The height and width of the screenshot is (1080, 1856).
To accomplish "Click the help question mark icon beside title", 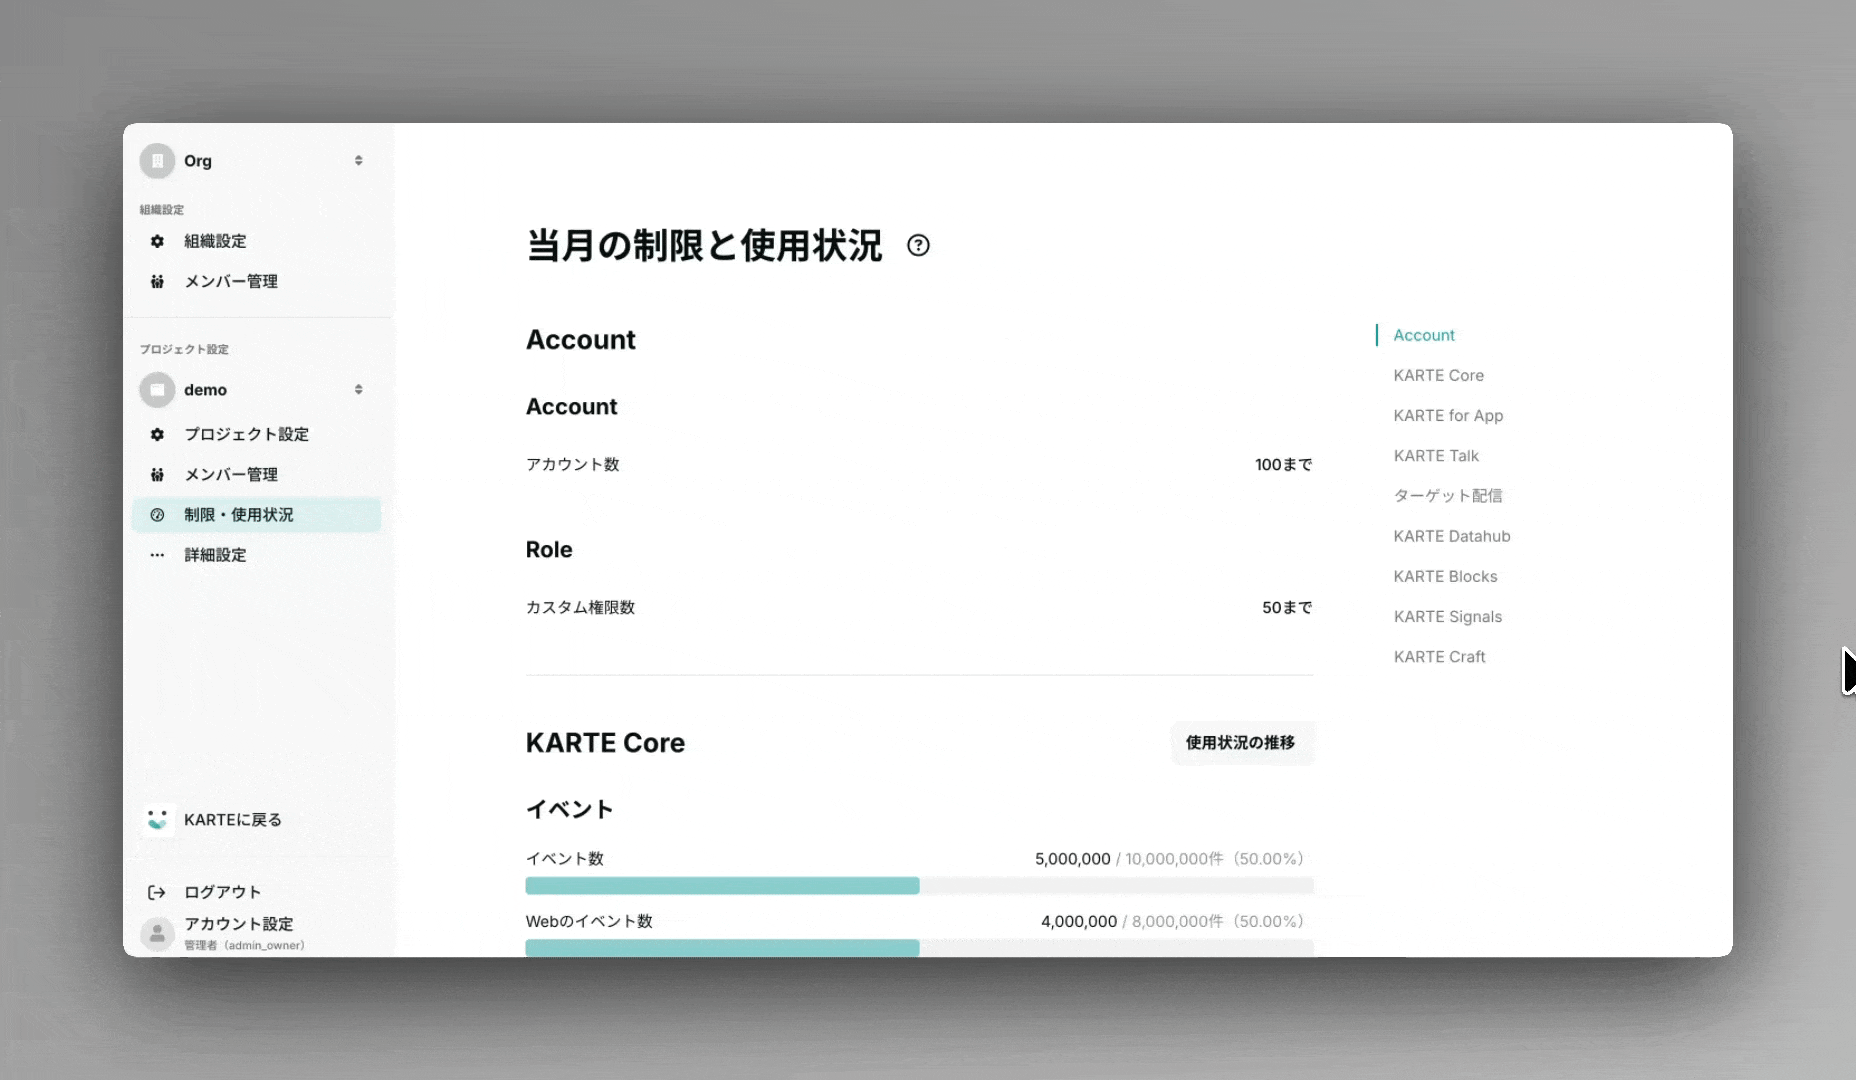I will pos(918,245).
